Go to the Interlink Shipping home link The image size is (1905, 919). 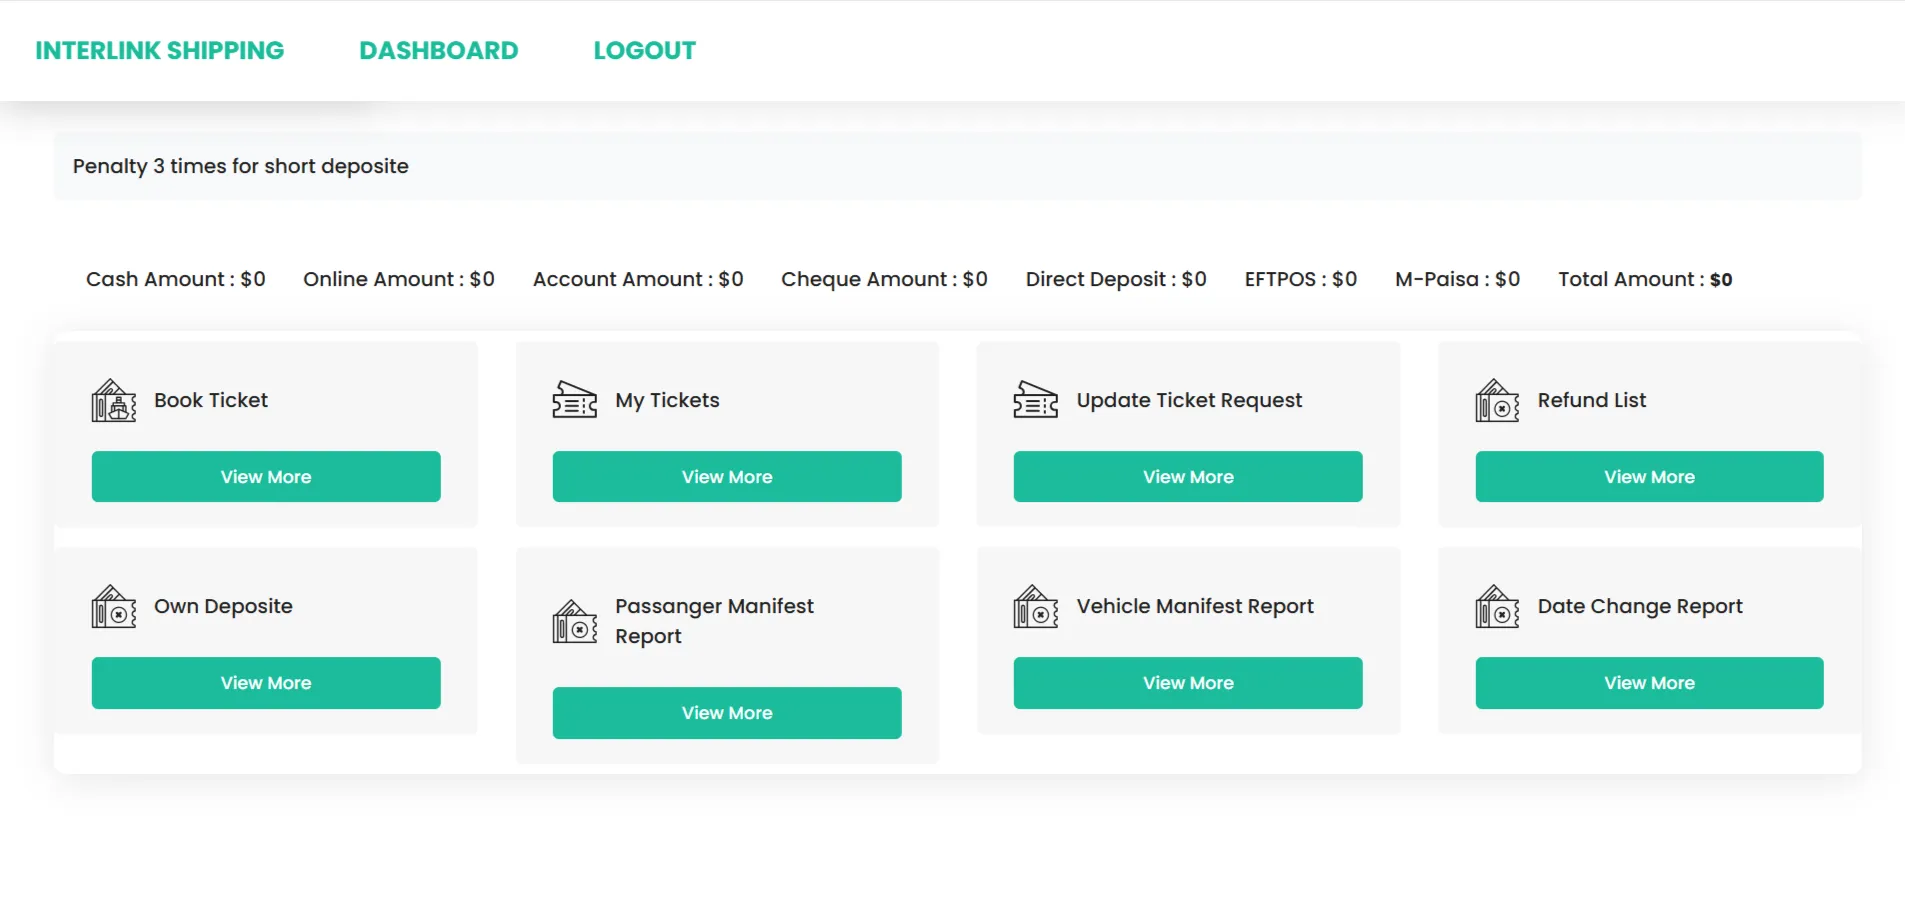[x=160, y=50]
